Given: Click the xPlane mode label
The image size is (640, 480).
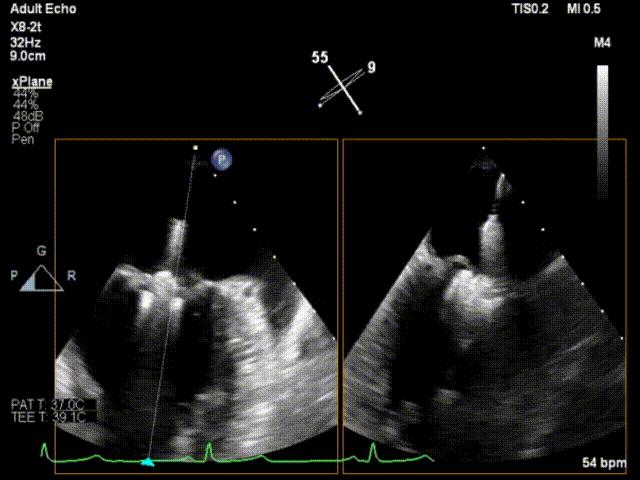Looking at the screenshot, I should click(x=32, y=82).
